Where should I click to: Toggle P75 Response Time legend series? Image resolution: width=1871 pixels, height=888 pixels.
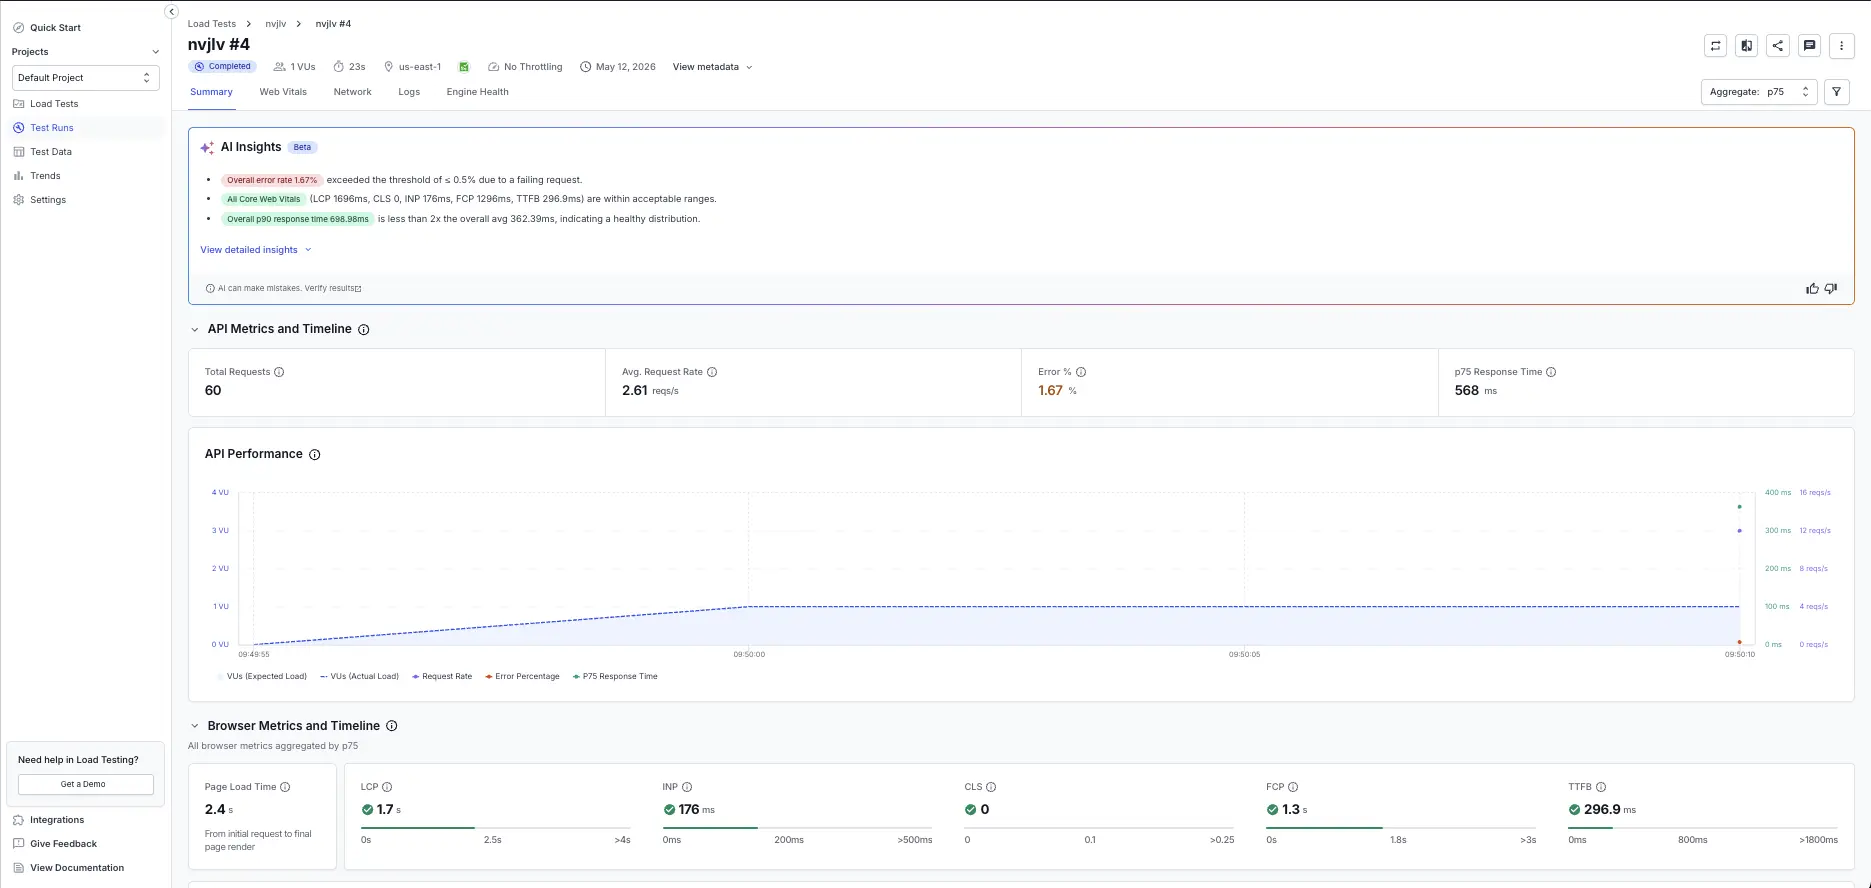coord(615,677)
